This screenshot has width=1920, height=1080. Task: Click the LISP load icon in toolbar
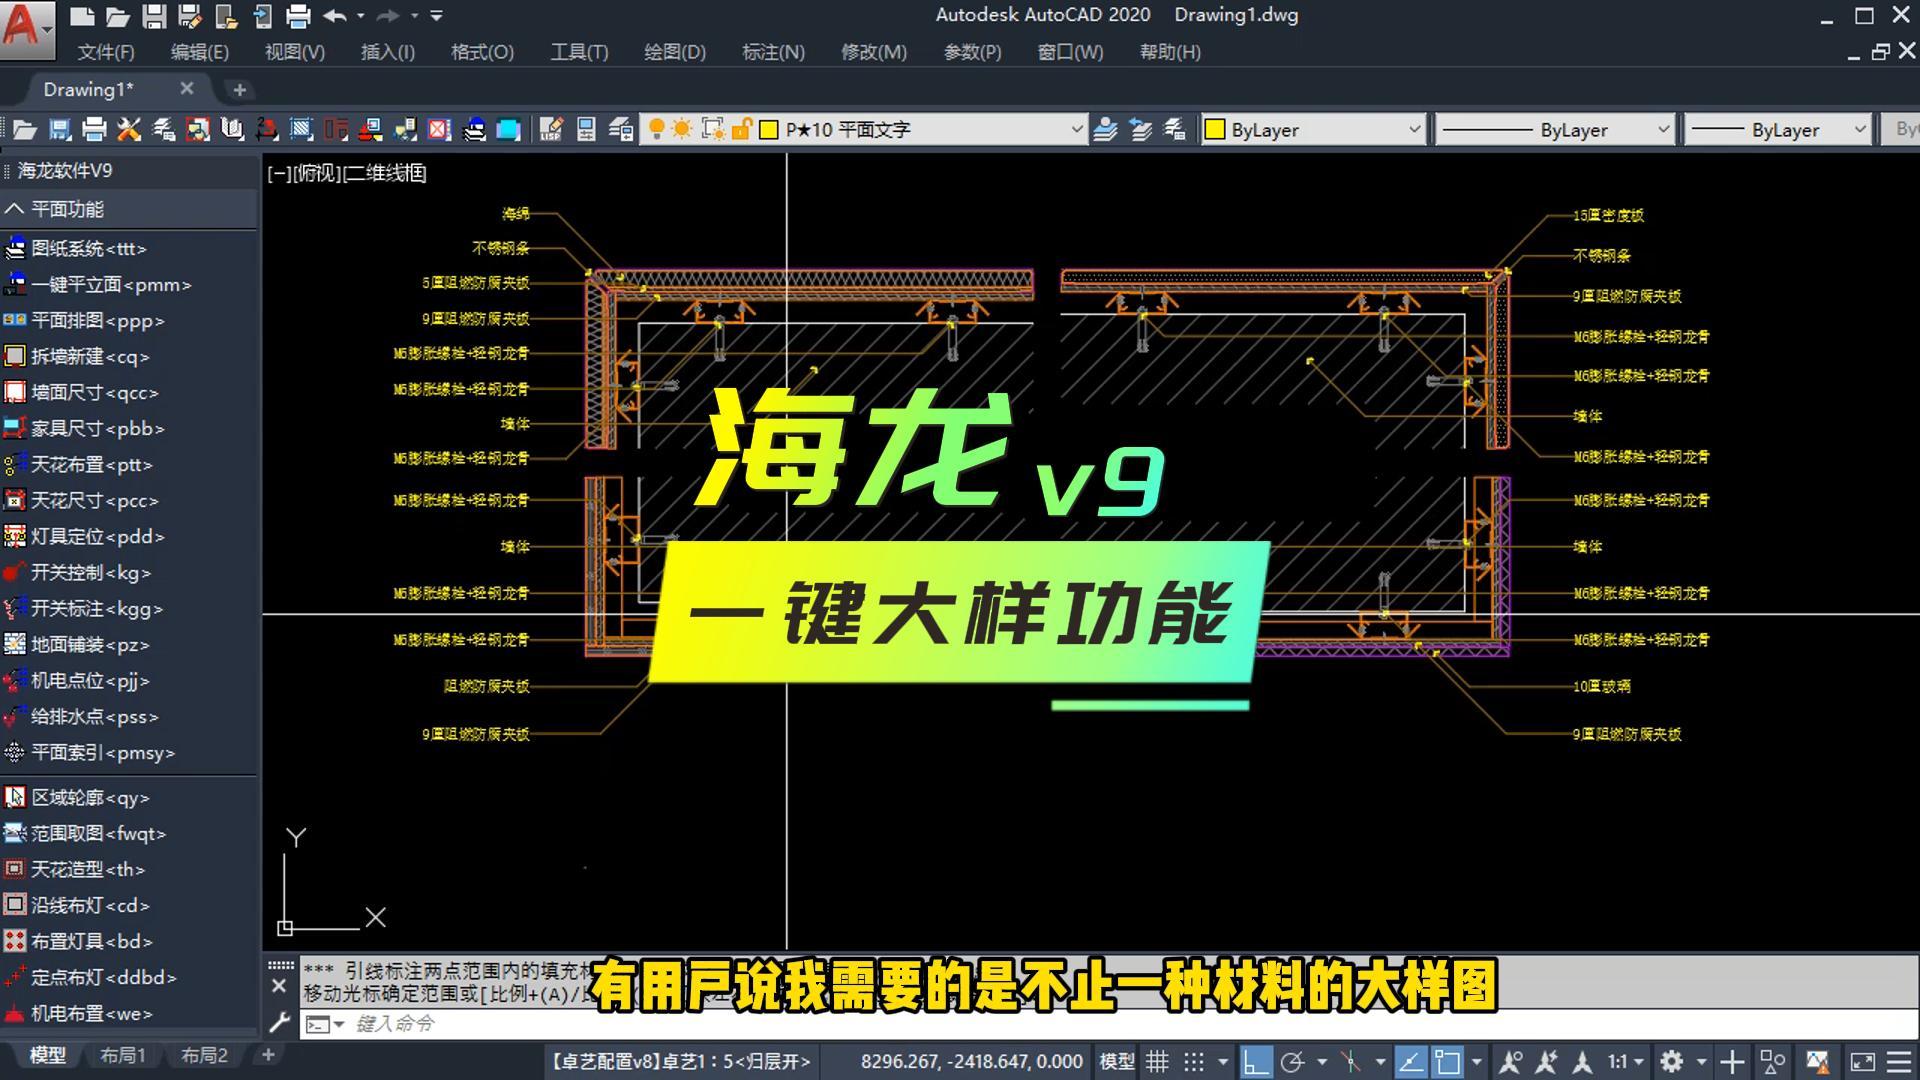point(551,129)
